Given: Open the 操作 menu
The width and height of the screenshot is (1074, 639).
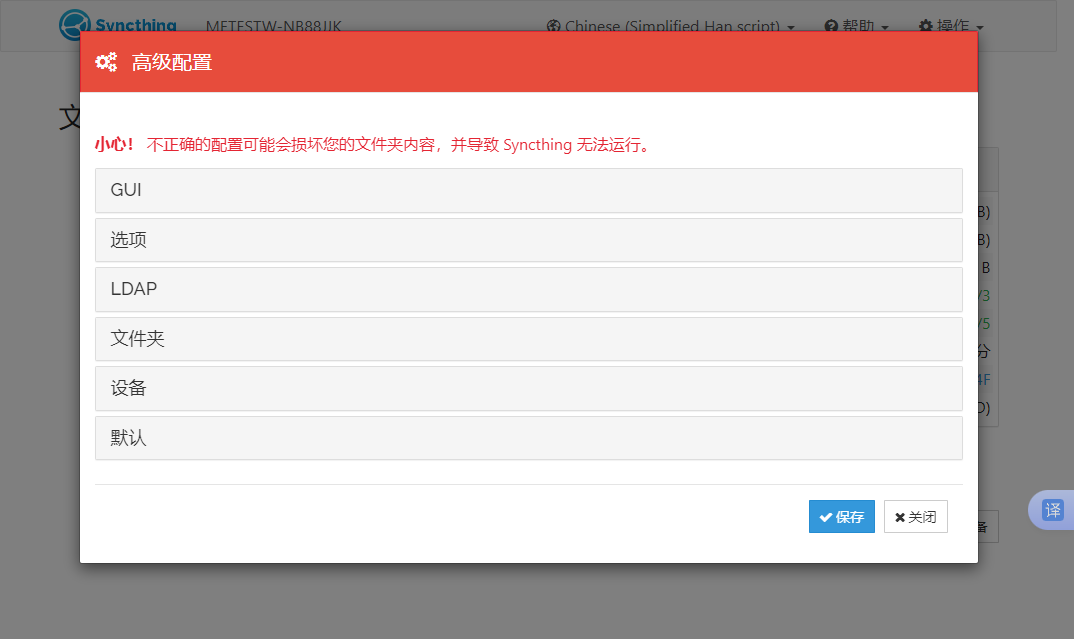Looking at the screenshot, I should click(949, 26).
